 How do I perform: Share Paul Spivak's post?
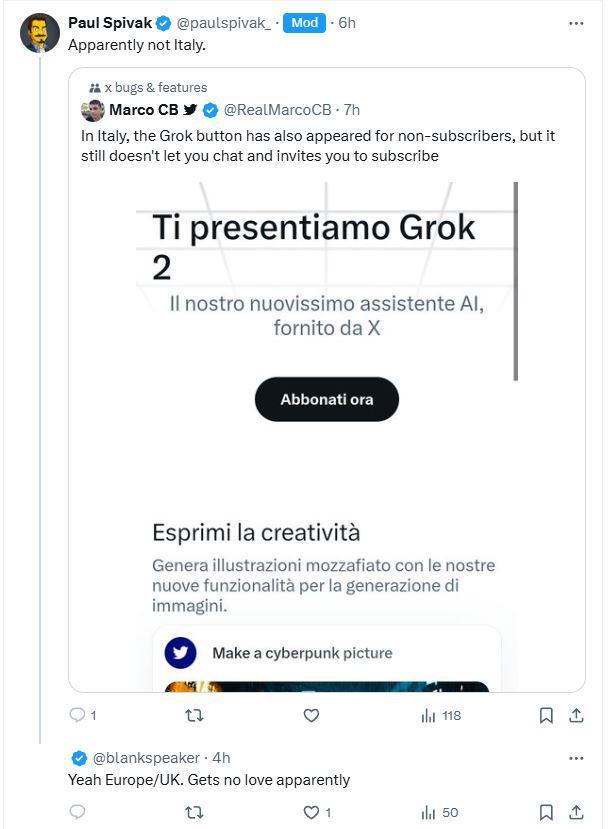click(576, 715)
